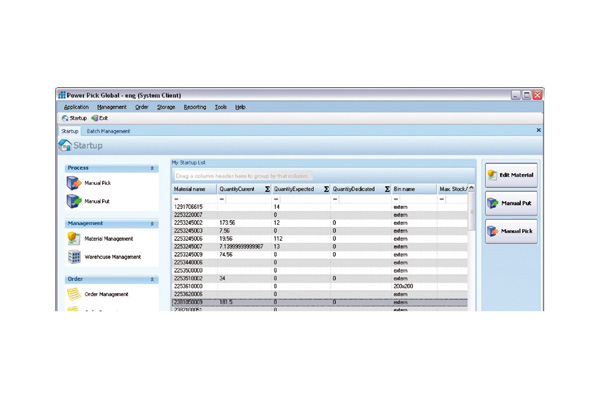Collapse the Management panel section
600x400 pixels.
152,224
